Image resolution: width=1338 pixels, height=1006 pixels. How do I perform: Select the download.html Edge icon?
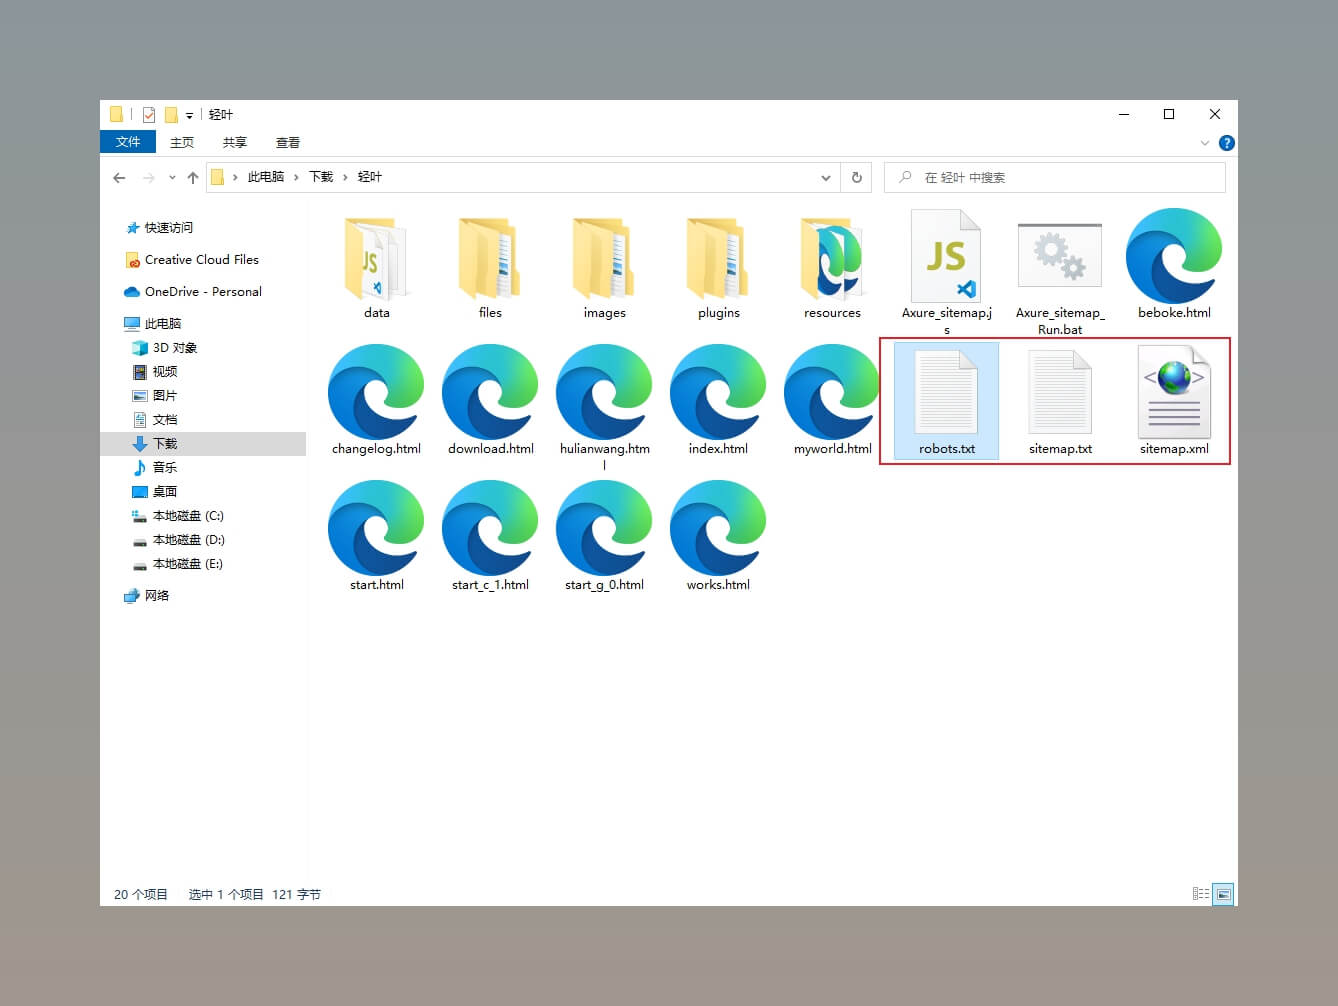pos(490,392)
